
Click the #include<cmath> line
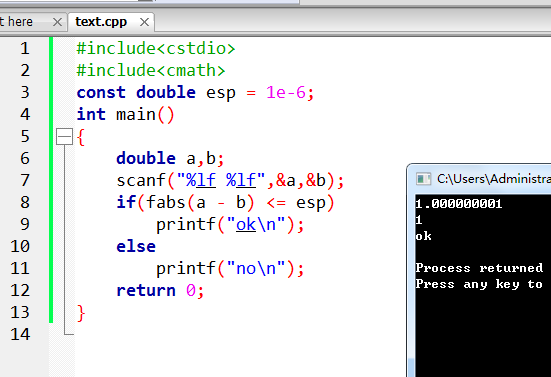pos(151,71)
